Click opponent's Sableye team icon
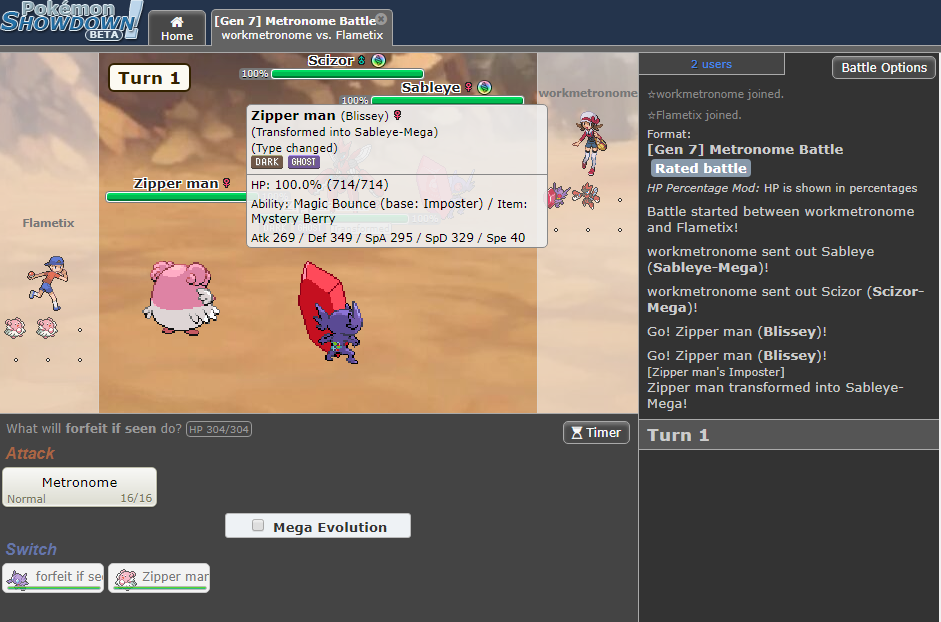The height and width of the screenshot is (622, 941). click(558, 196)
